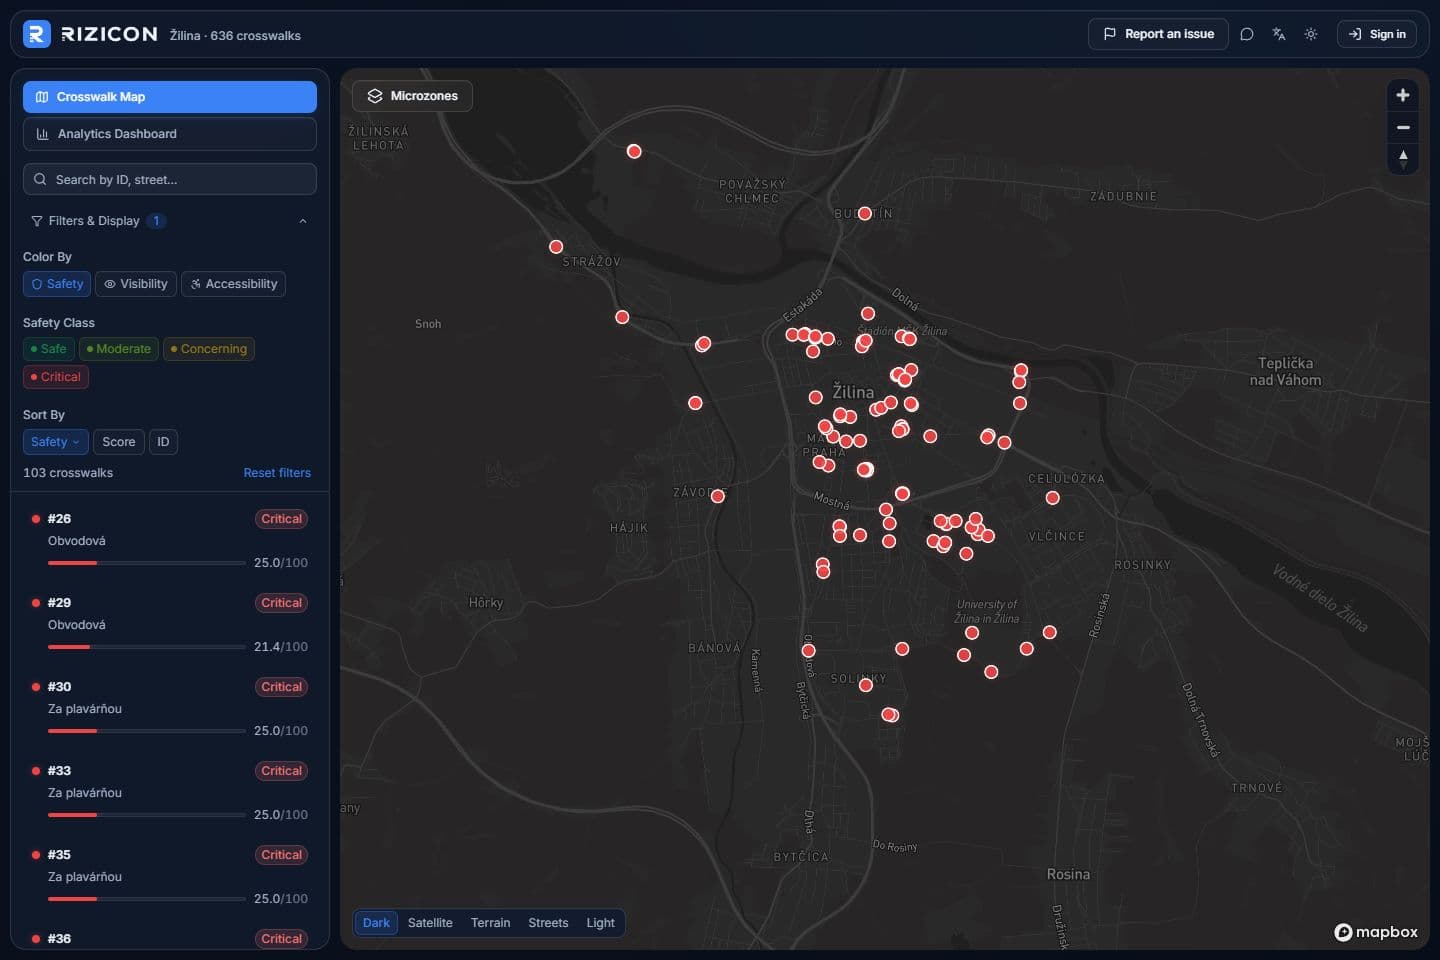
Task: Click Report an issue button
Action: pos(1158,34)
